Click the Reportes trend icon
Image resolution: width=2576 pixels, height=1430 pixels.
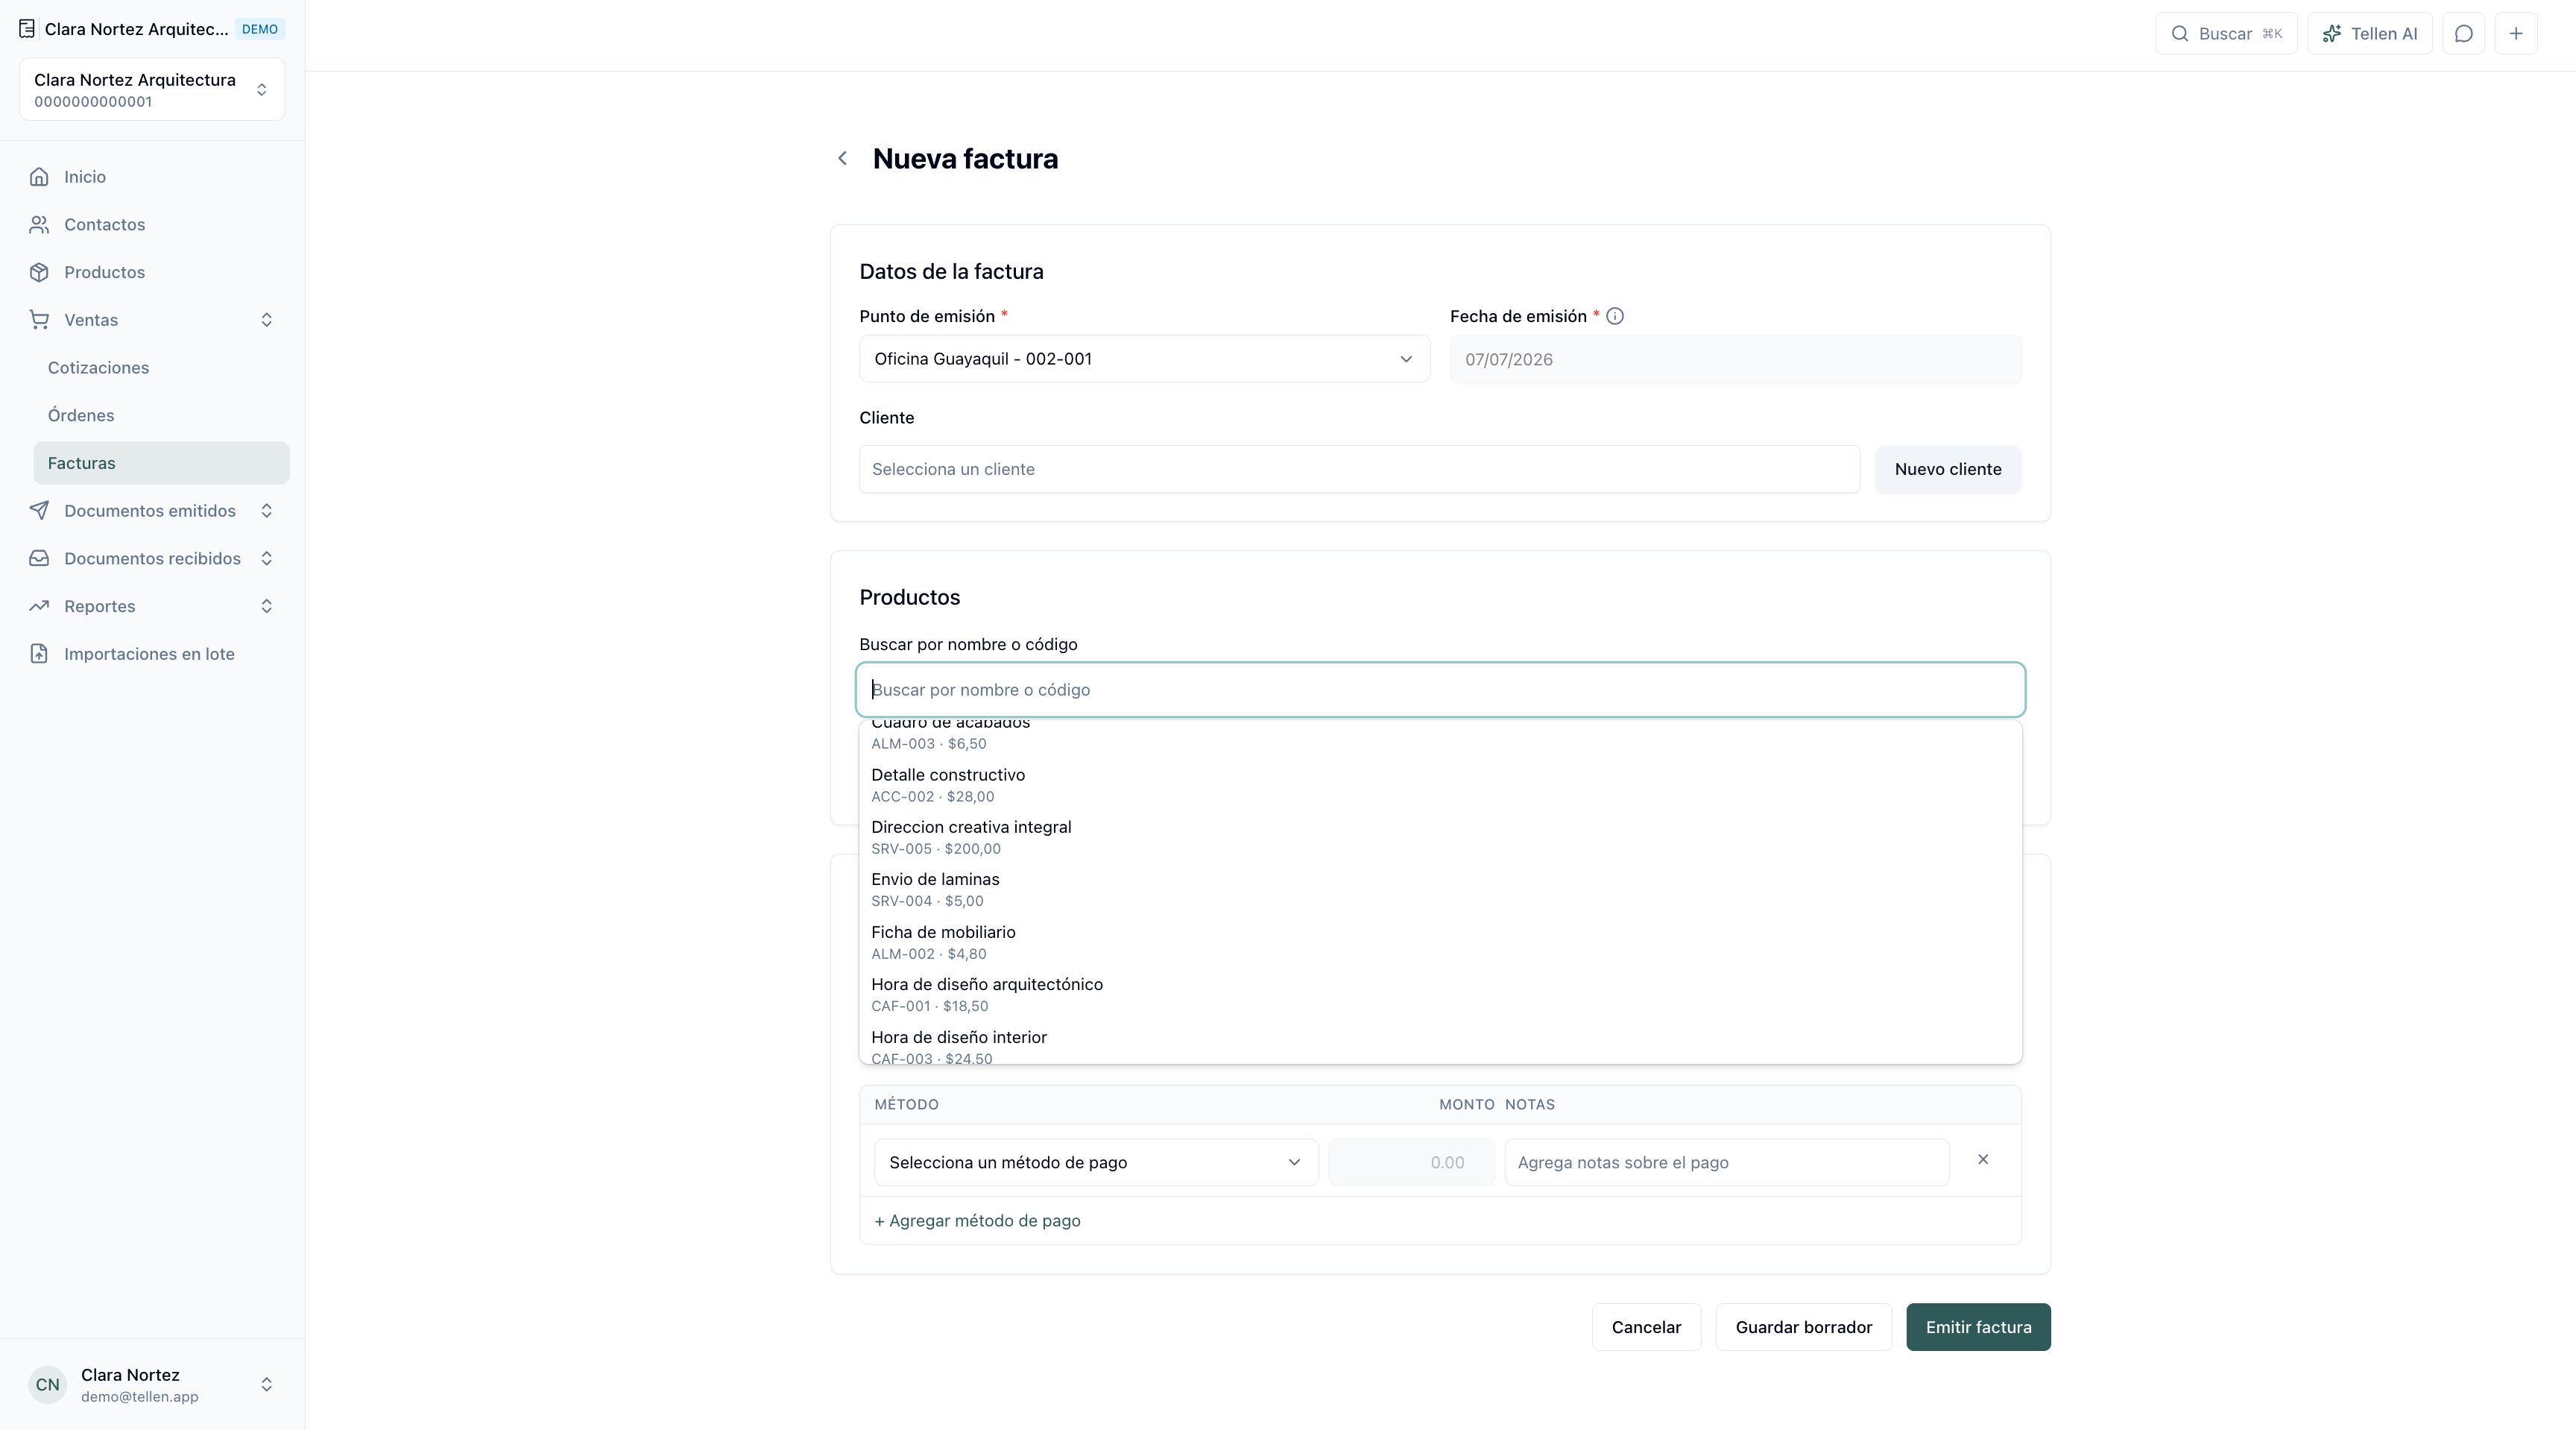pyautogui.click(x=39, y=606)
